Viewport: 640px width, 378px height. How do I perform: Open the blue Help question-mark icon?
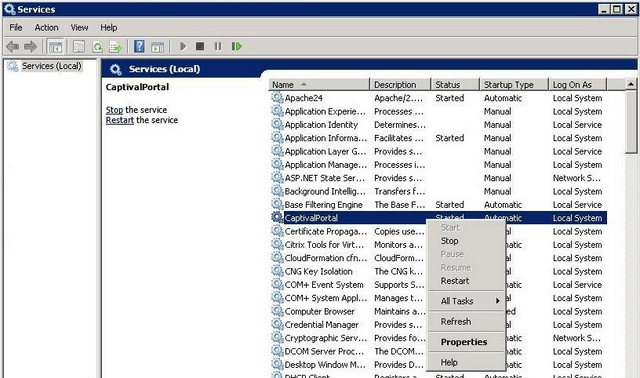click(139, 47)
